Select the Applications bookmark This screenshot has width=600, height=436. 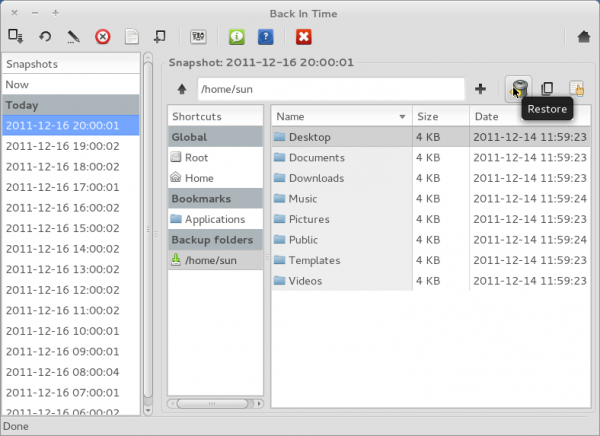click(215, 219)
